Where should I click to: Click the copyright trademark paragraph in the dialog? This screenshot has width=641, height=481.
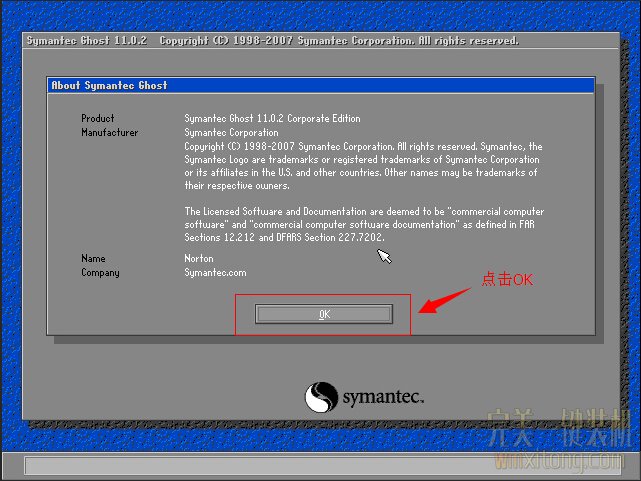pos(363,166)
